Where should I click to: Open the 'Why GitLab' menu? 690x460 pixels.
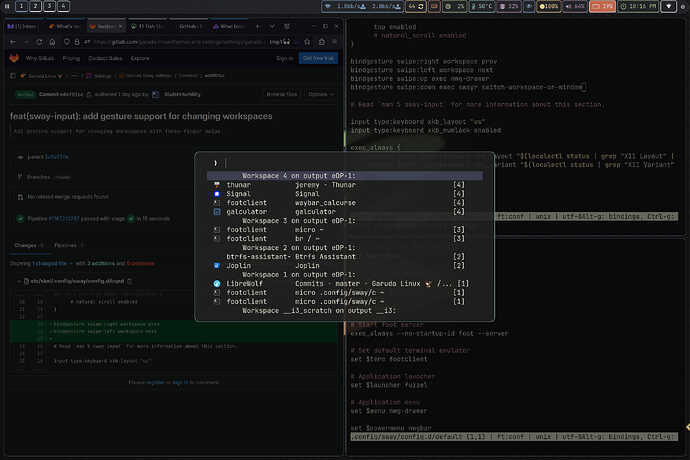click(x=39, y=58)
